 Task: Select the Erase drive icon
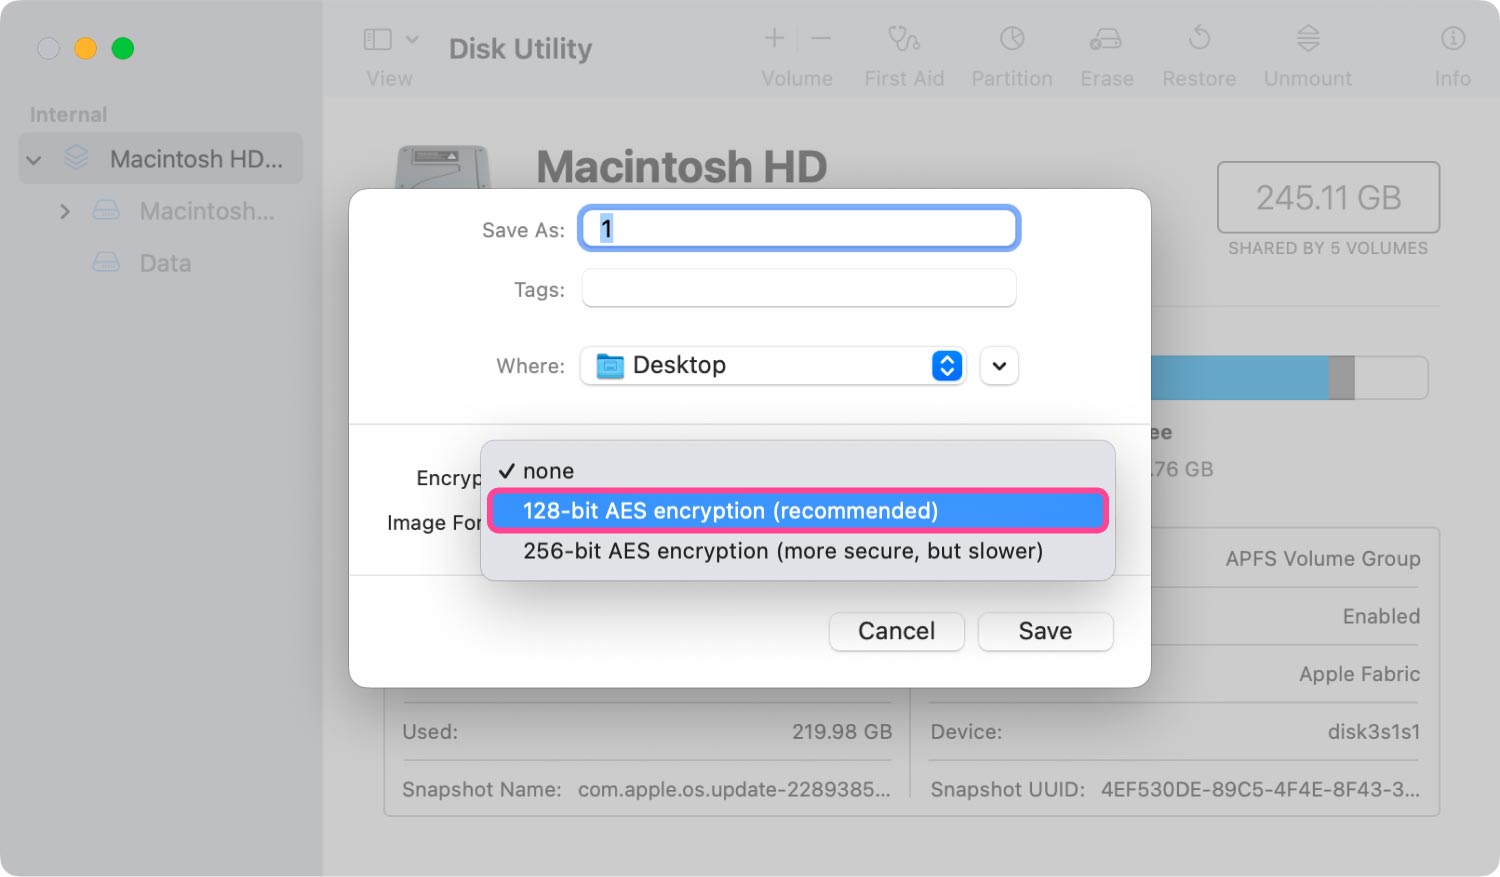(x=1106, y=39)
